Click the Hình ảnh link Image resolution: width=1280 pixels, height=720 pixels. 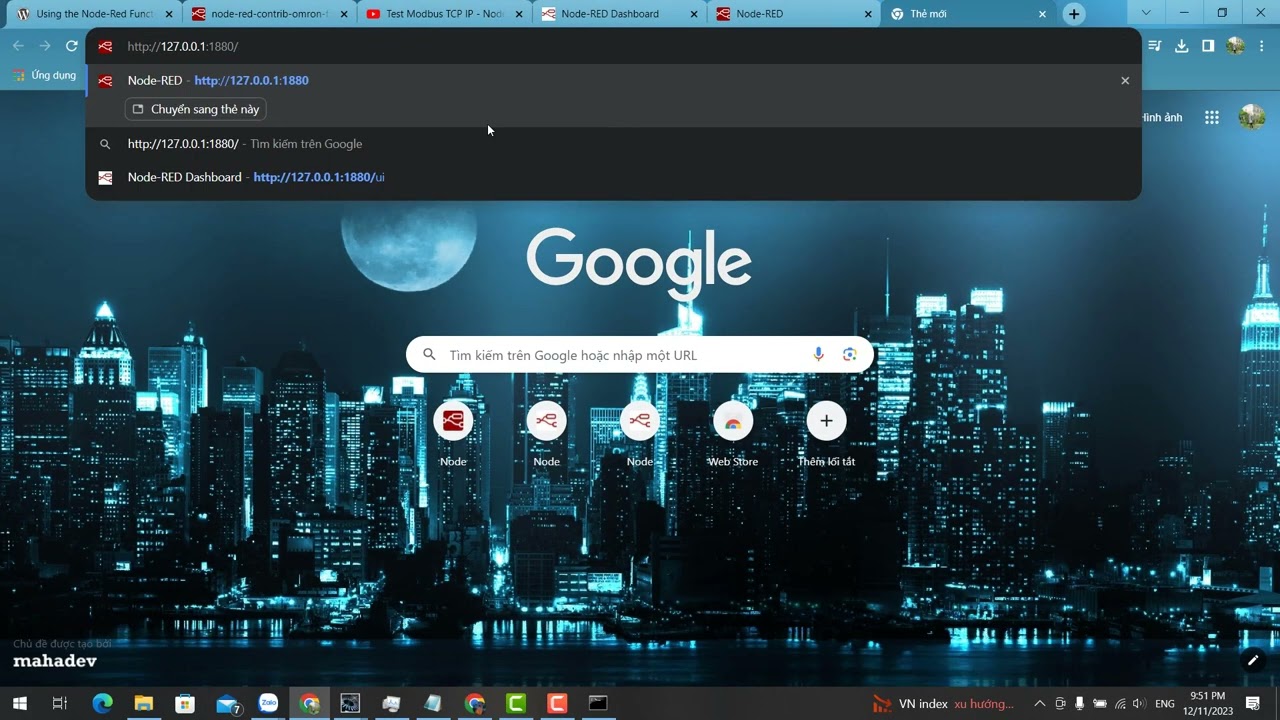pos(1162,117)
